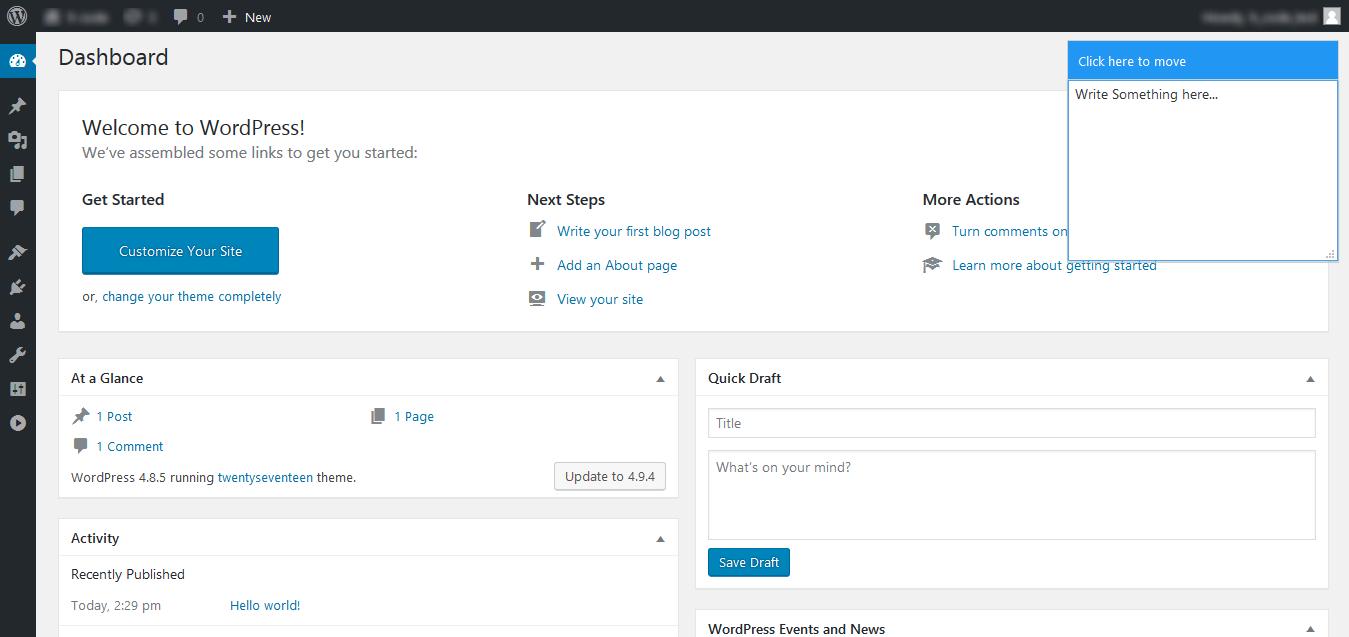Open the New content menu

tap(247, 17)
